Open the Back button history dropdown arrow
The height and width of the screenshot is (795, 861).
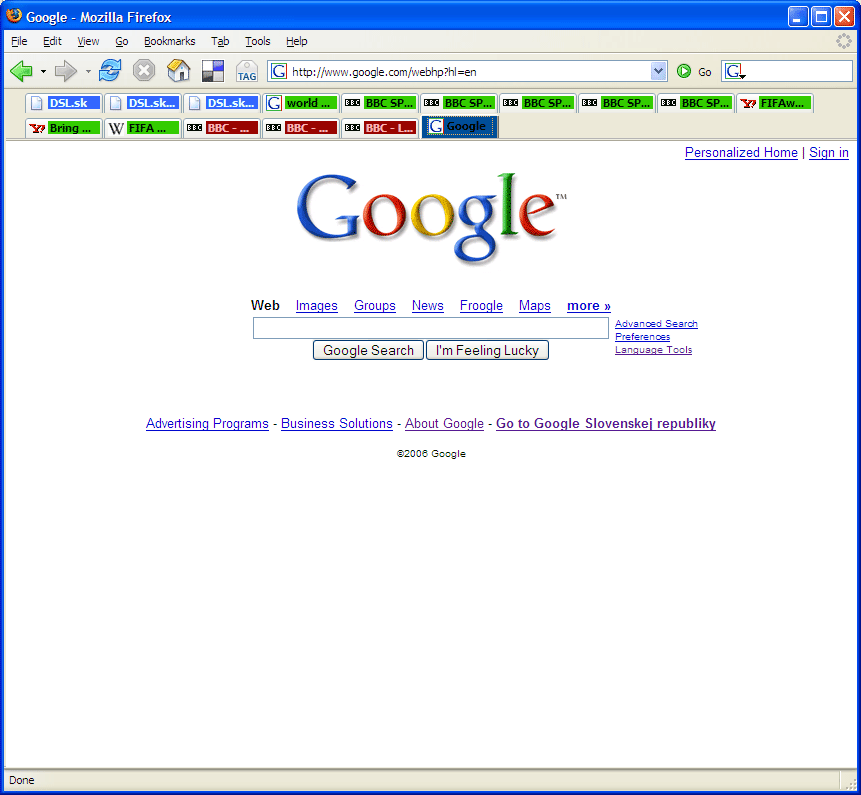pyautogui.click(x=43, y=71)
